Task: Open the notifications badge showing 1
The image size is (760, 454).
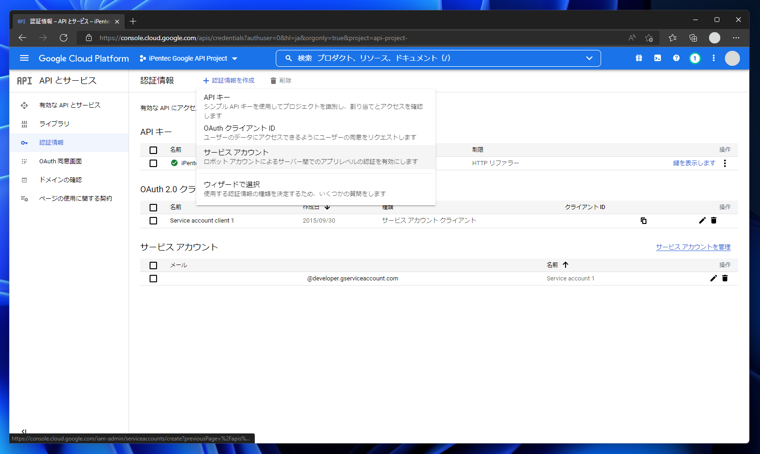Action: pos(695,58)
